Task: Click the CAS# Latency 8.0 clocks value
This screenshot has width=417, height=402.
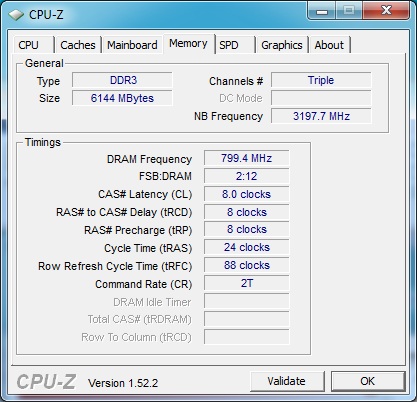Action: (x=246, y=194)
